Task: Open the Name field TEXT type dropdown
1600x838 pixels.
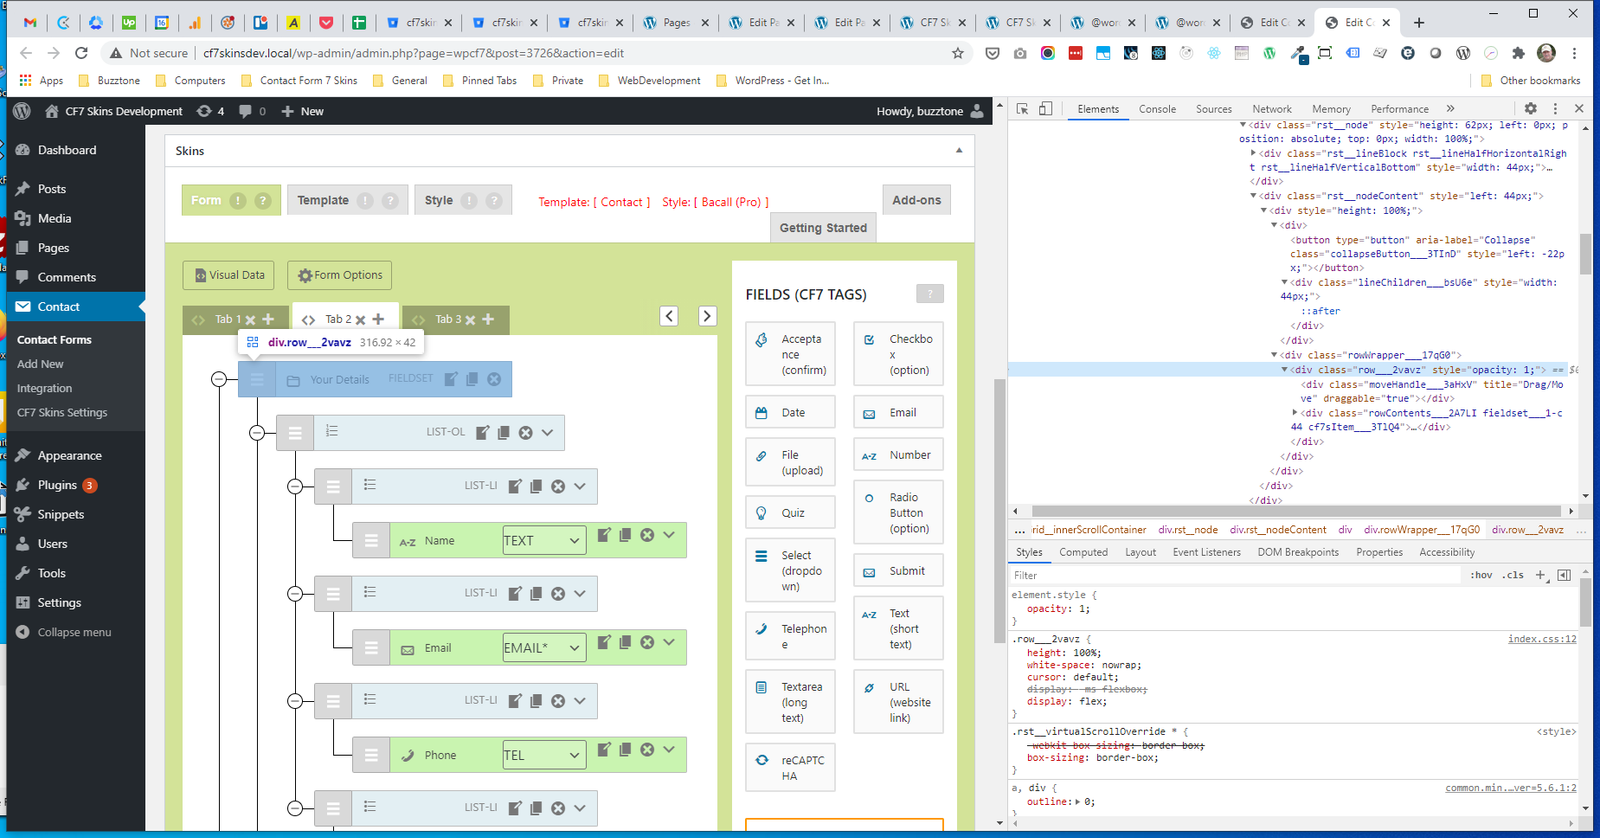Action: (x=544, y=541)
